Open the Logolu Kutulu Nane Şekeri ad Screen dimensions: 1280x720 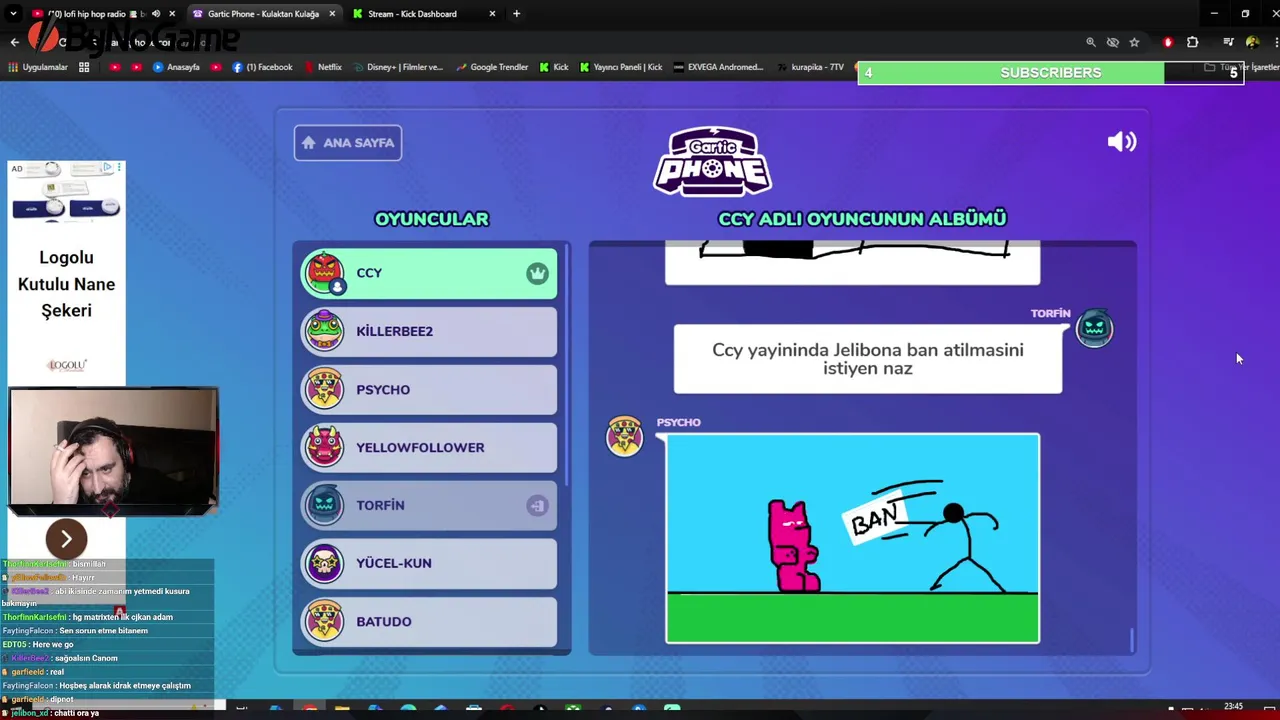(66, 284)
